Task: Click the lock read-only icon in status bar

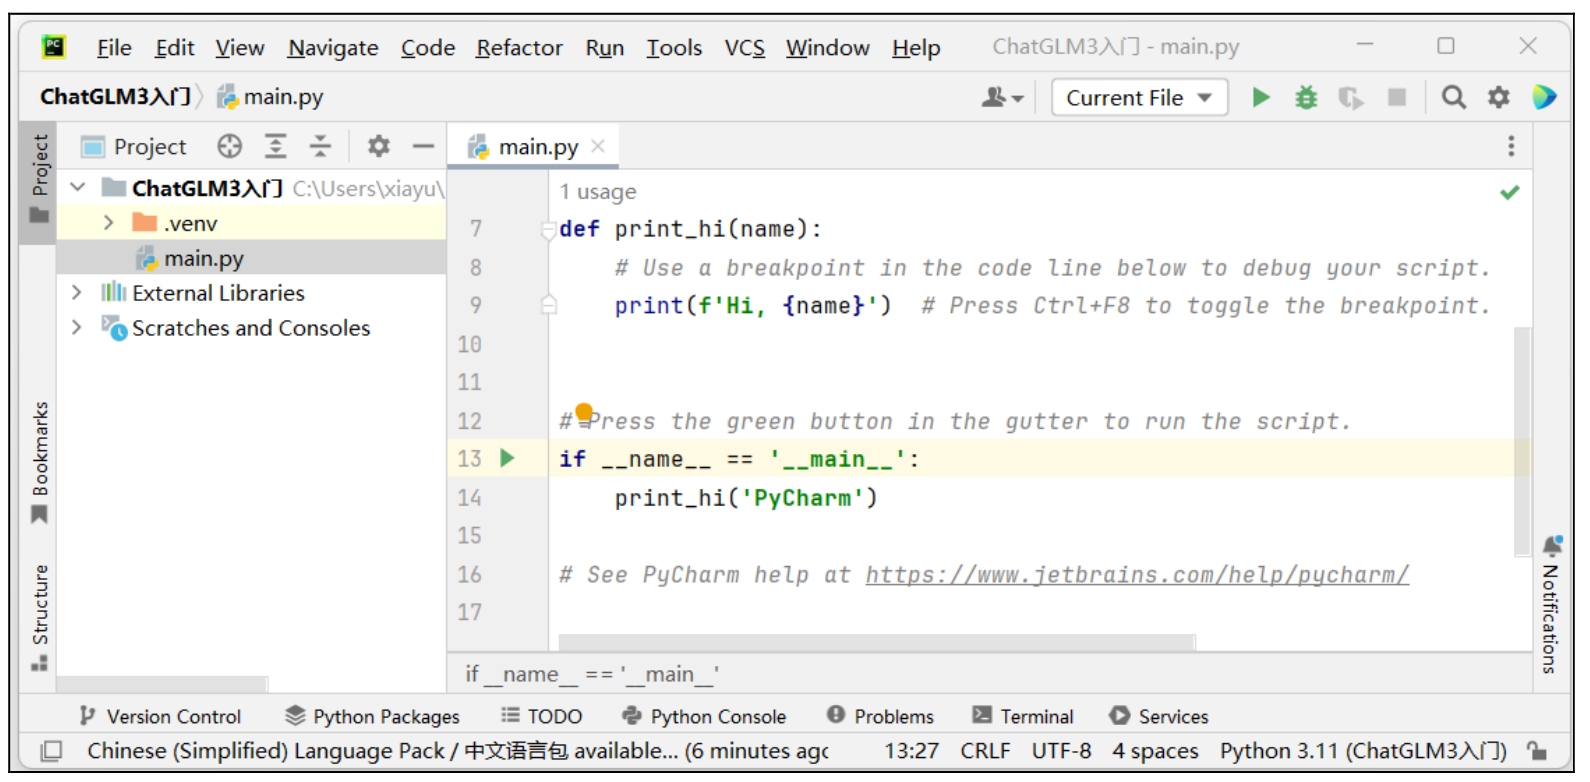Action: [1537, 751]
